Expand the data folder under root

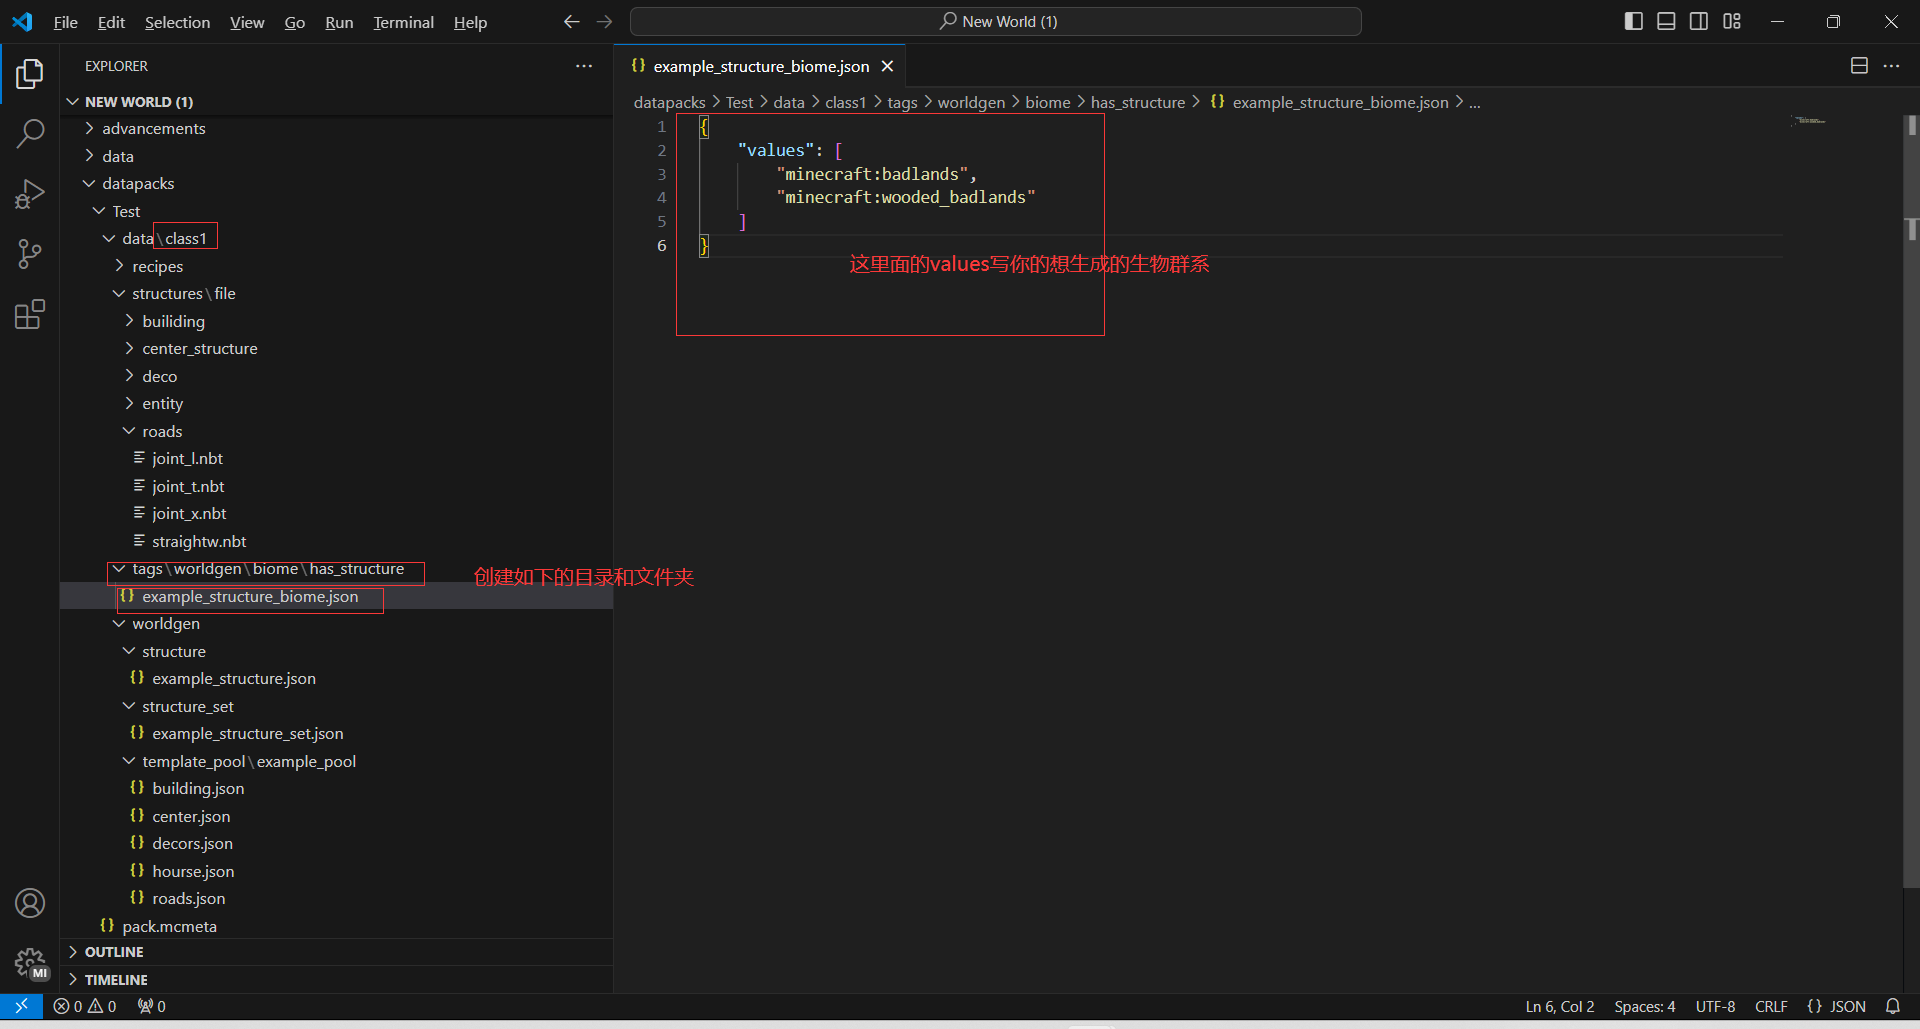pyautogui.click(x=336, y=156)
